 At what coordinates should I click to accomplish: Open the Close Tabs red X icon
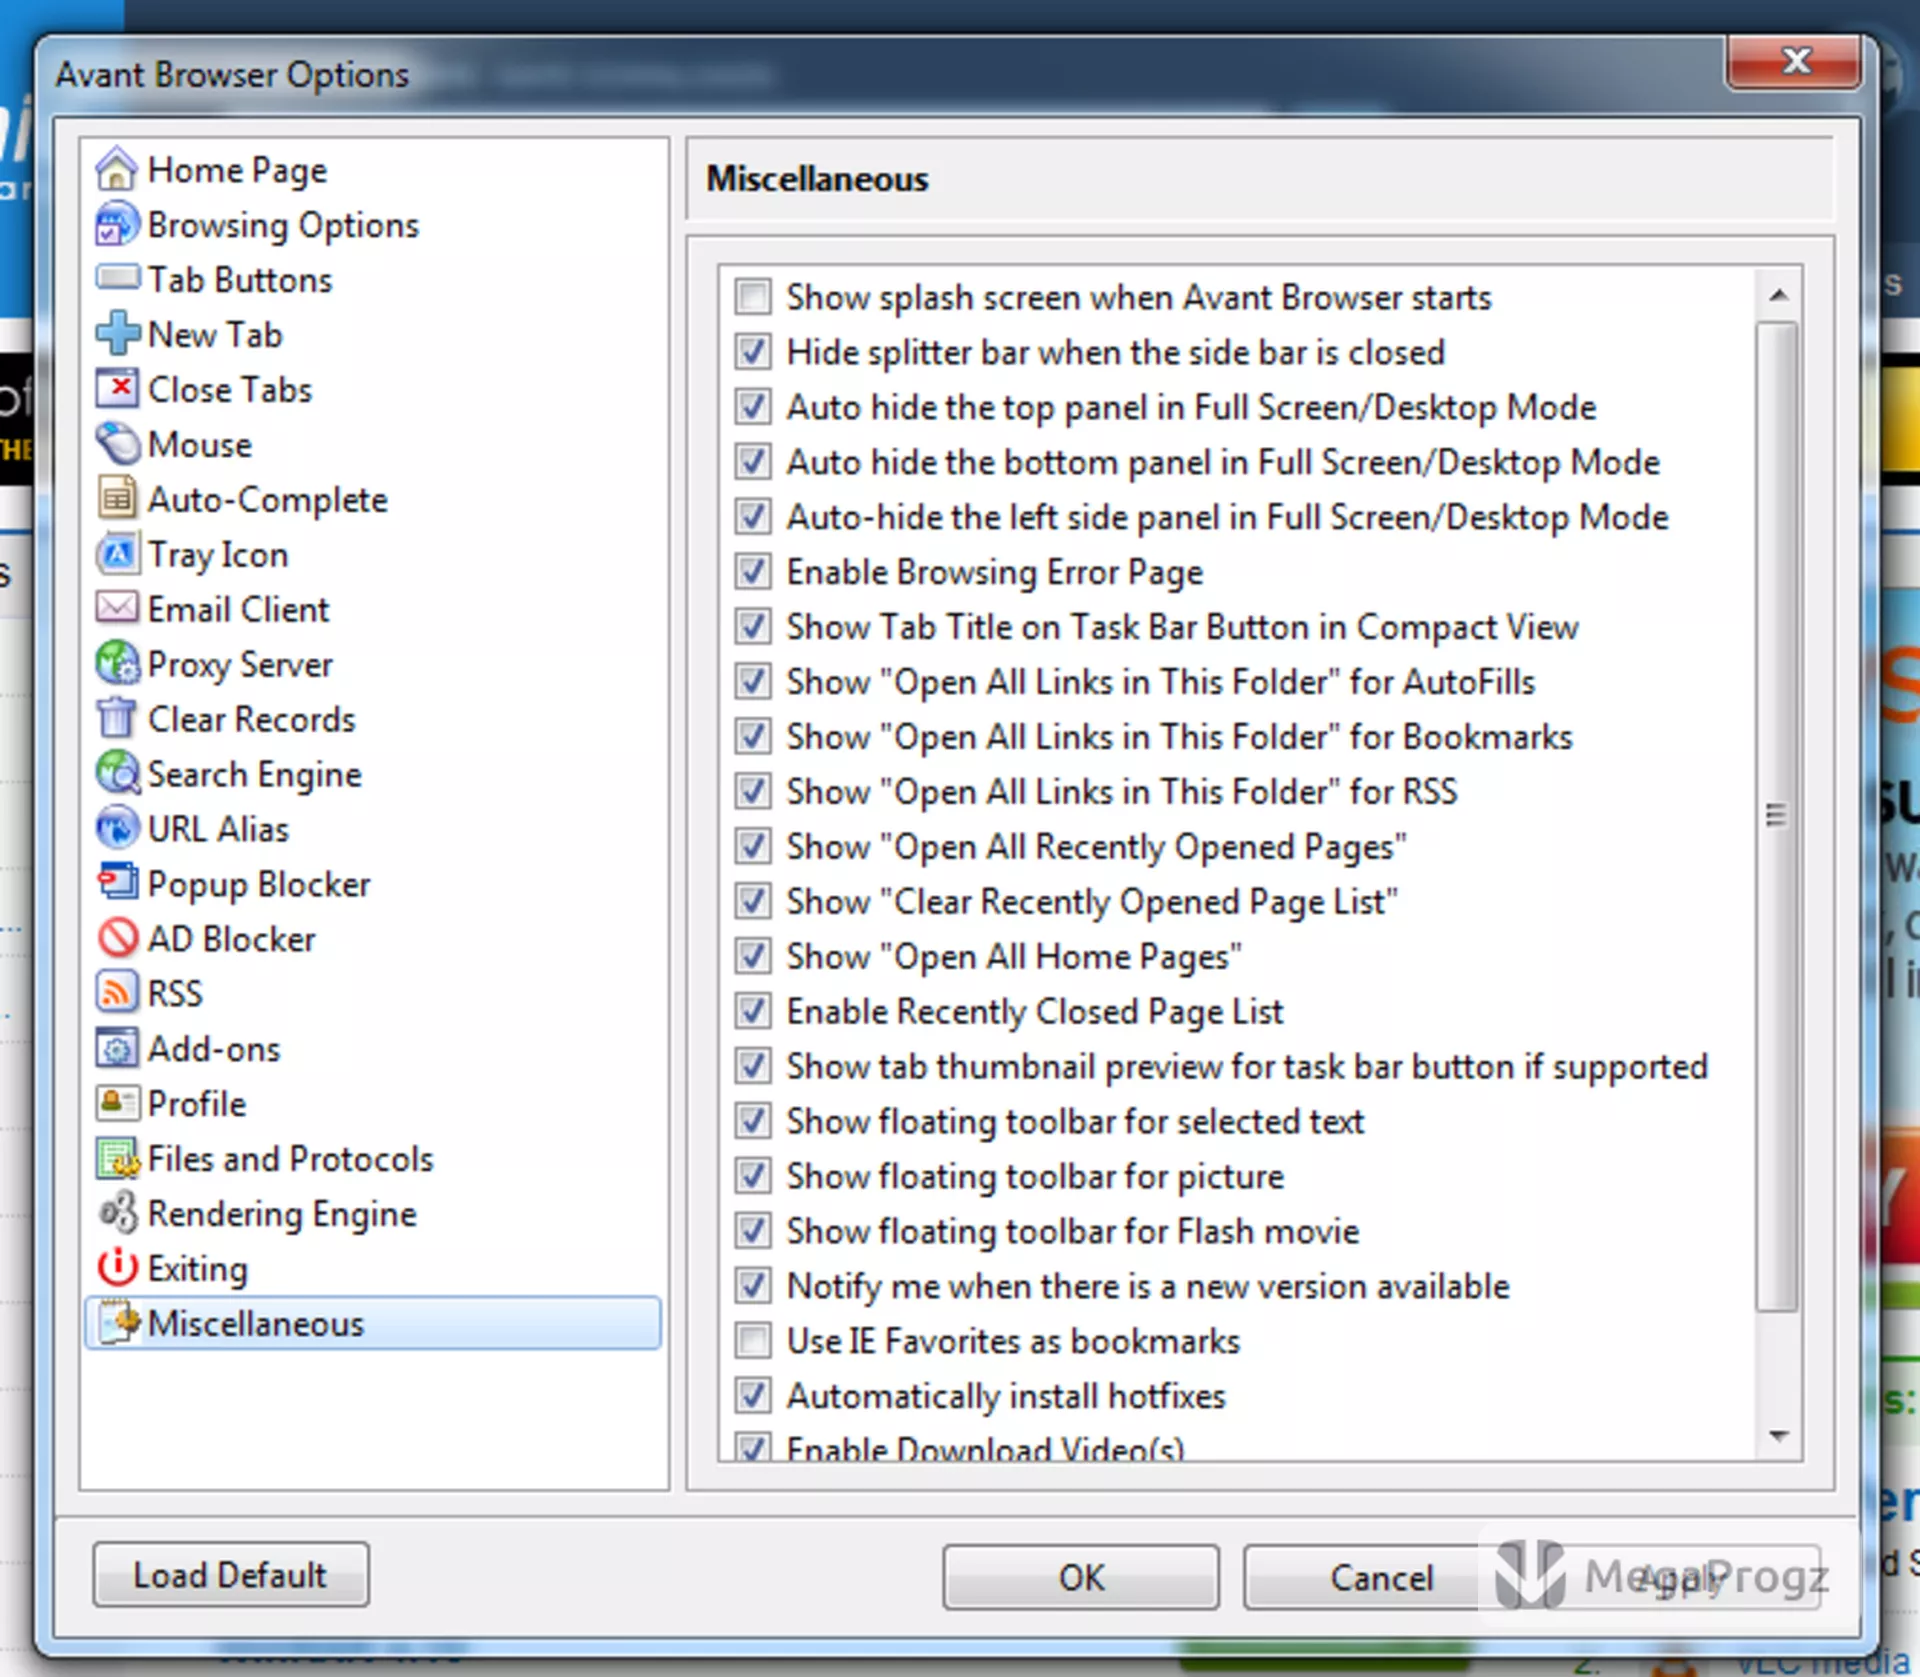(x=117, y=388)
